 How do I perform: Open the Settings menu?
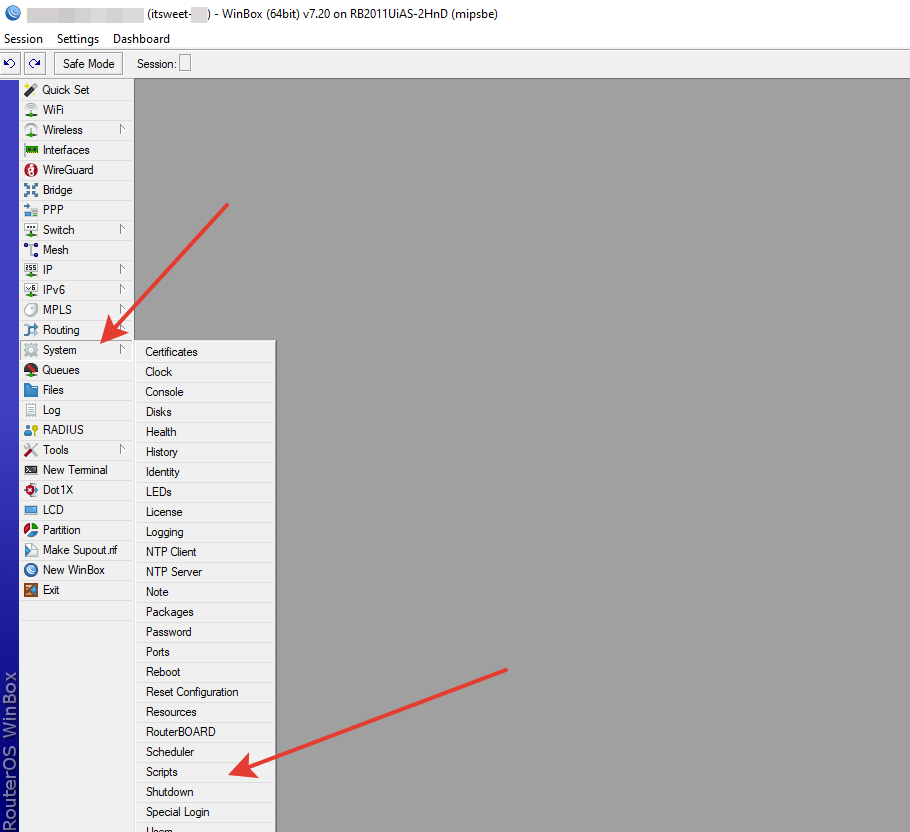pyautogui.click(x=78, y=39)
